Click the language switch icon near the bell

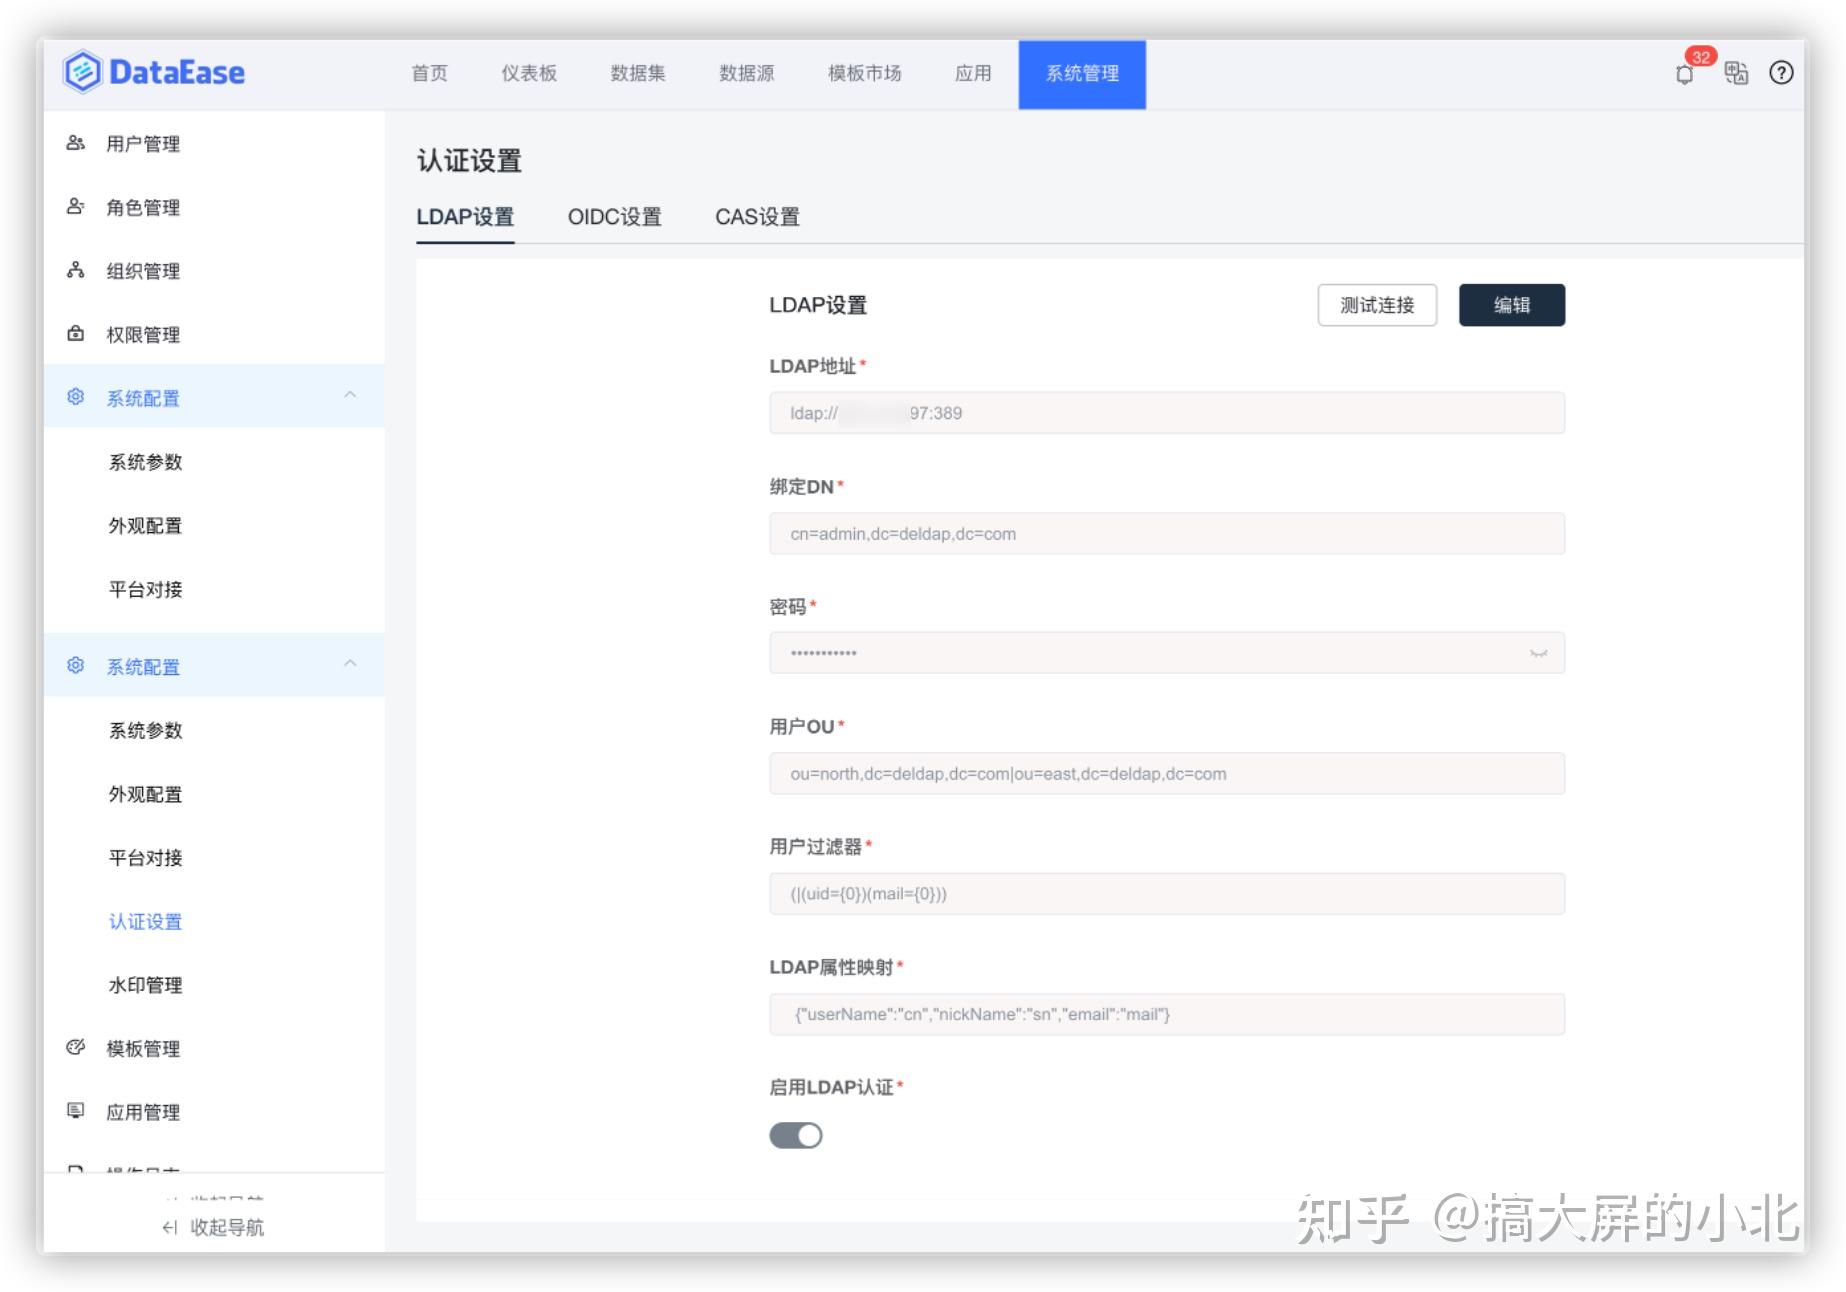(1736, 73)
